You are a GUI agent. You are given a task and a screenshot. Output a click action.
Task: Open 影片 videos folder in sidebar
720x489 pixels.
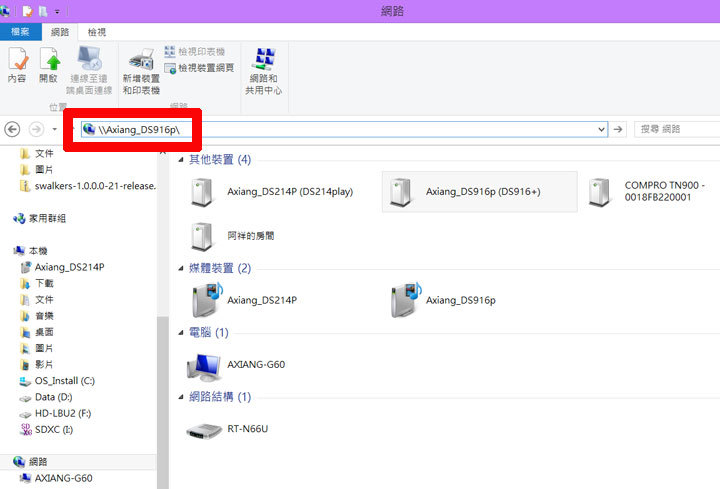[37, 365]
